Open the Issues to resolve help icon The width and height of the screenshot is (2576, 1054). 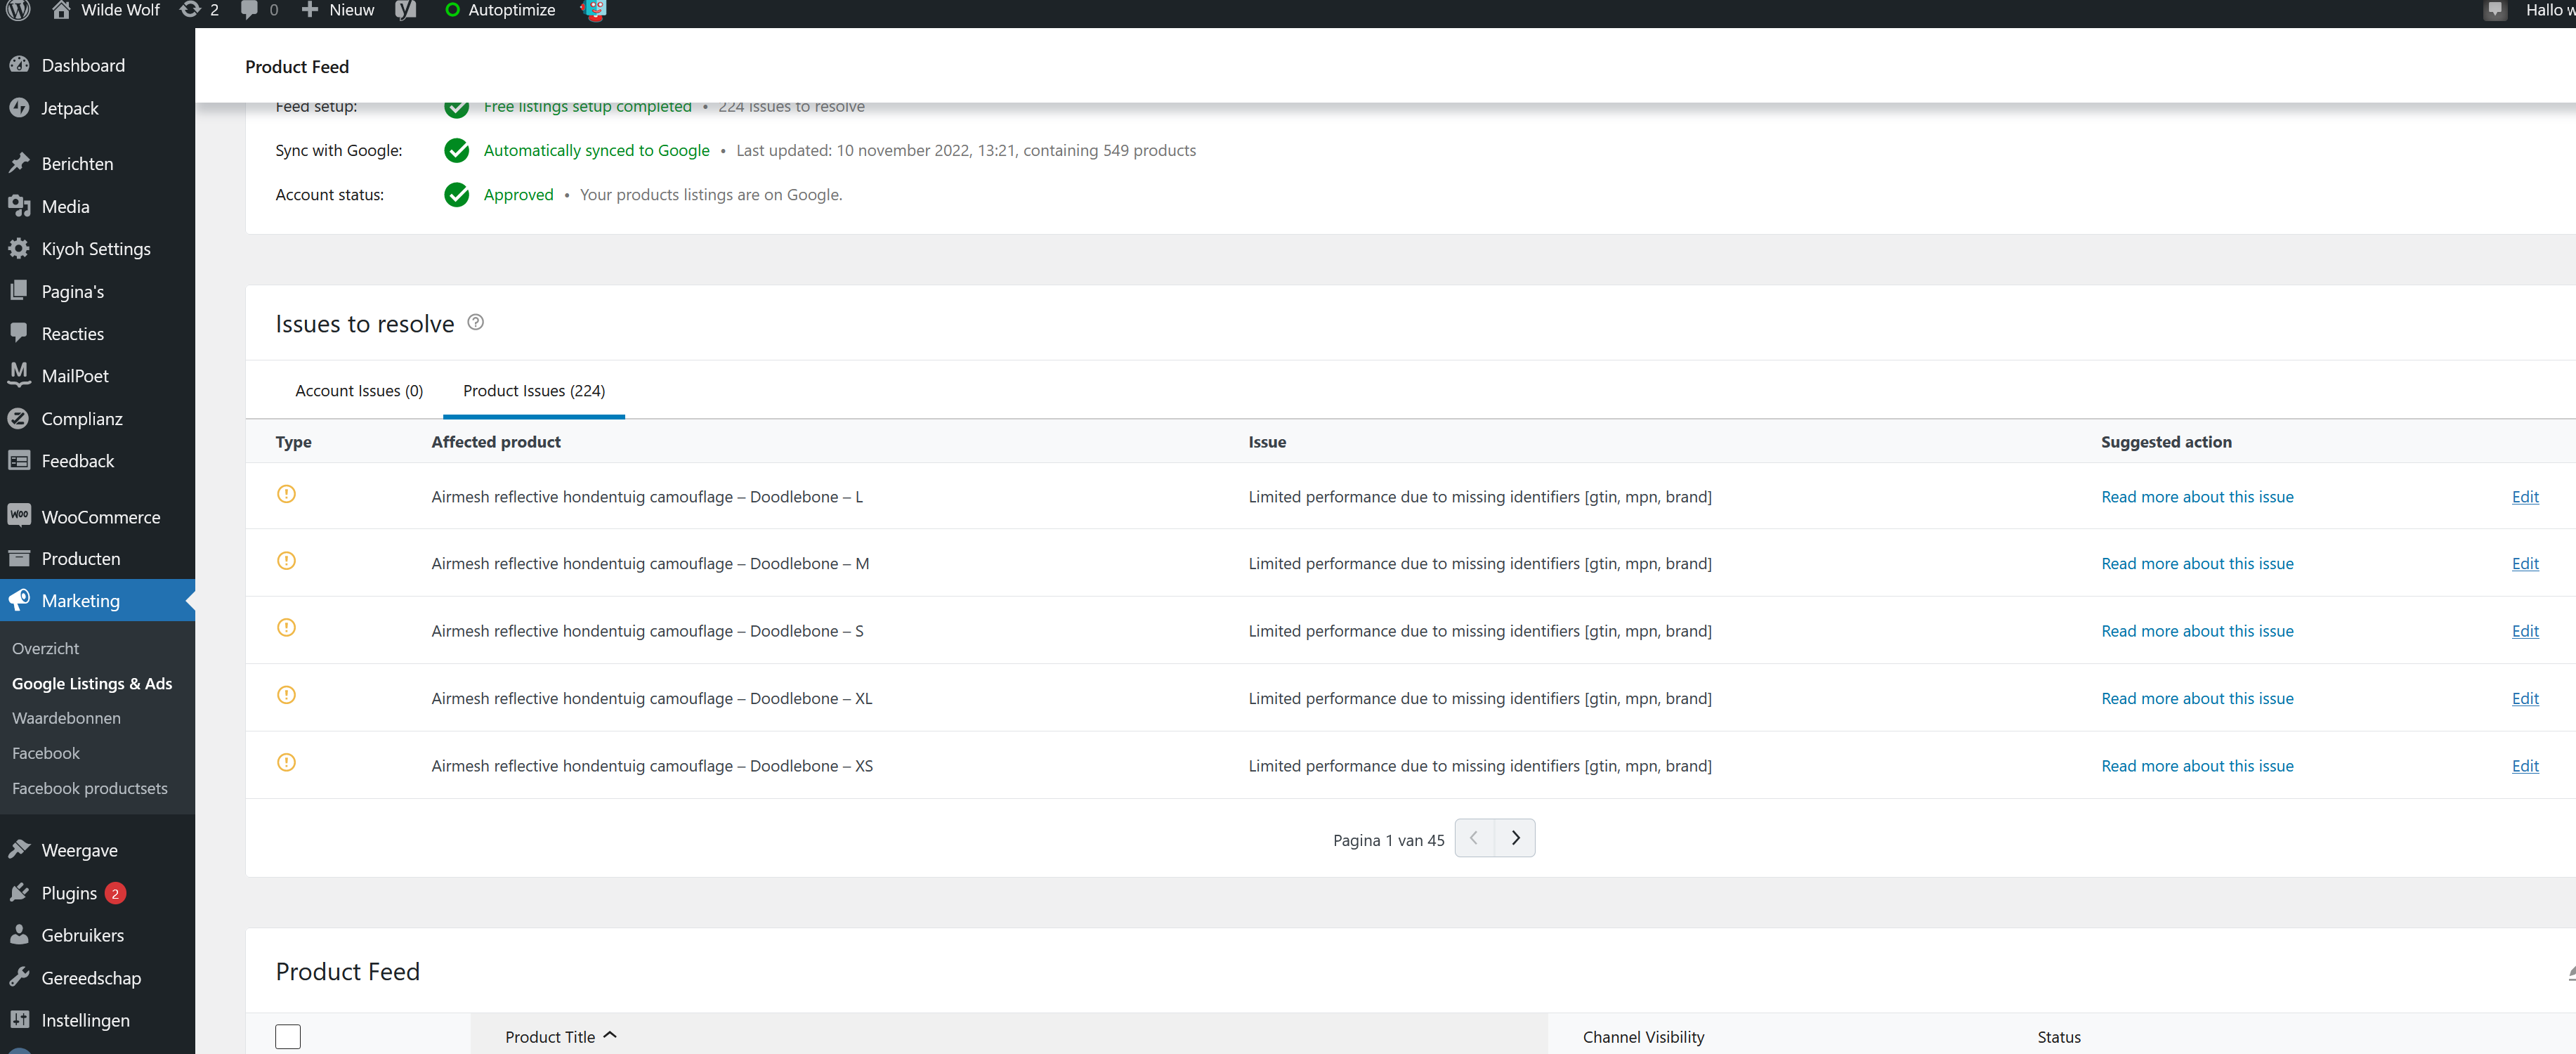[x=475, y=322]
